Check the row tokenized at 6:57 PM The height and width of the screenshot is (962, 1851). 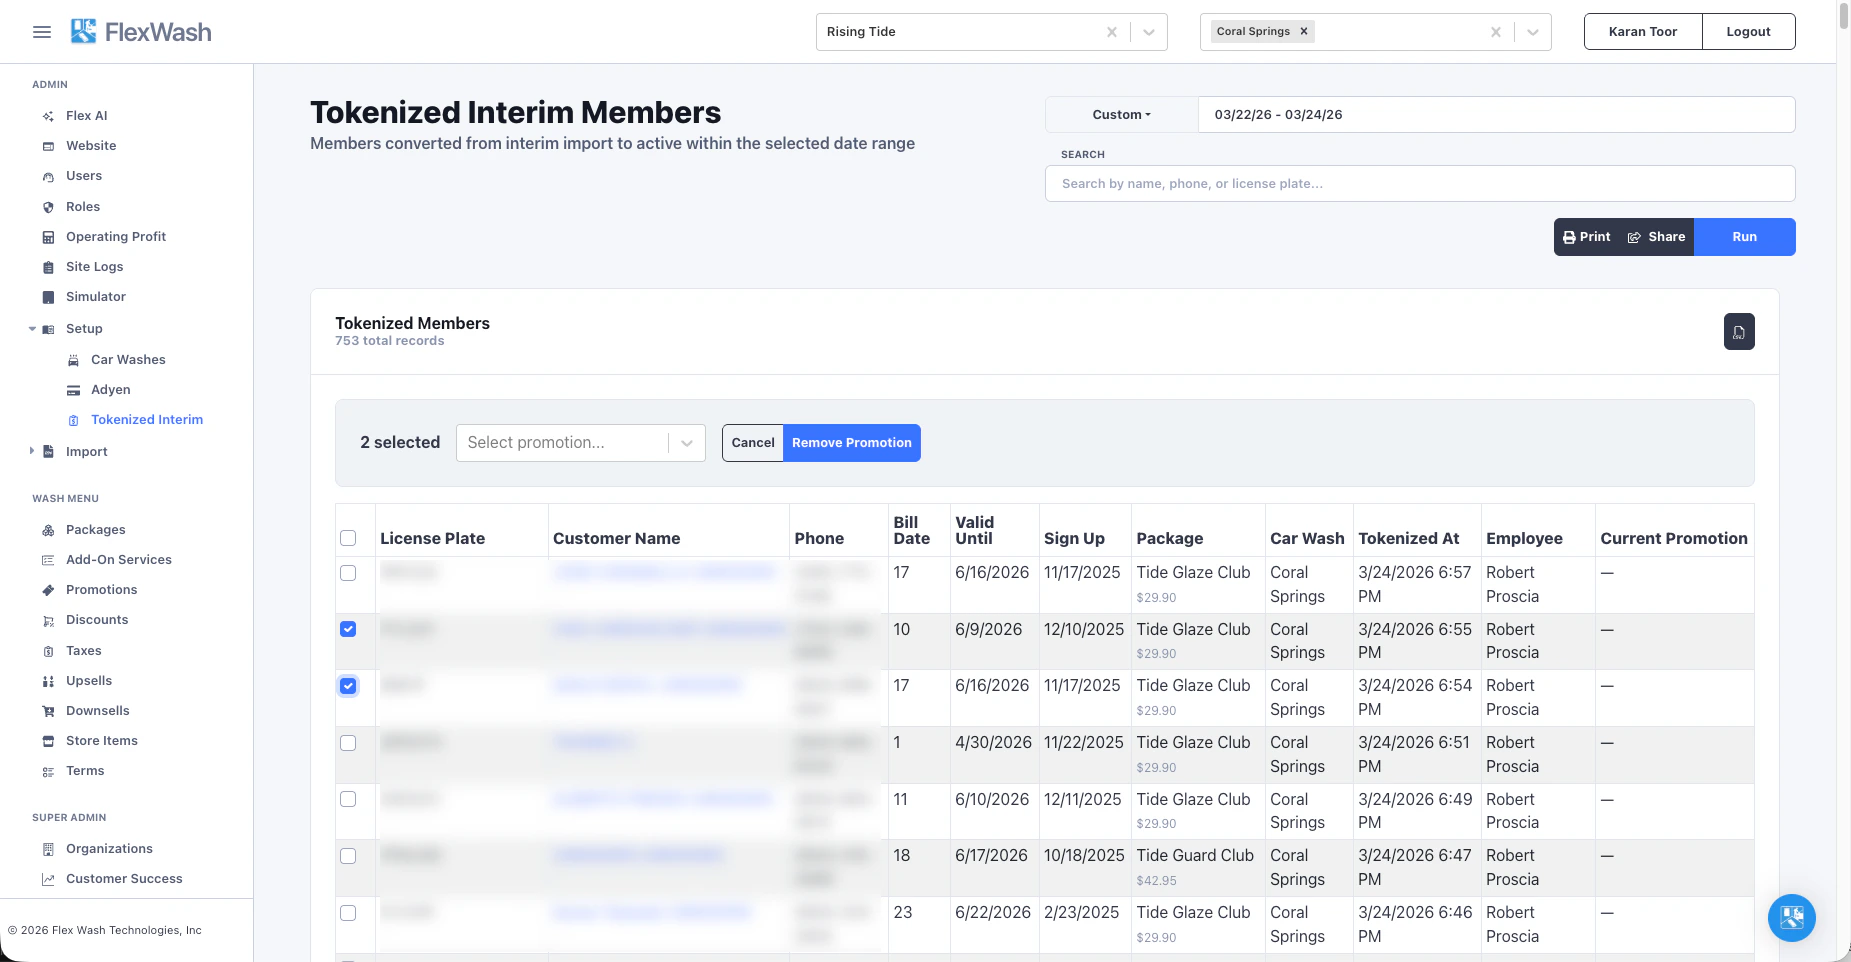pos(348,573)
